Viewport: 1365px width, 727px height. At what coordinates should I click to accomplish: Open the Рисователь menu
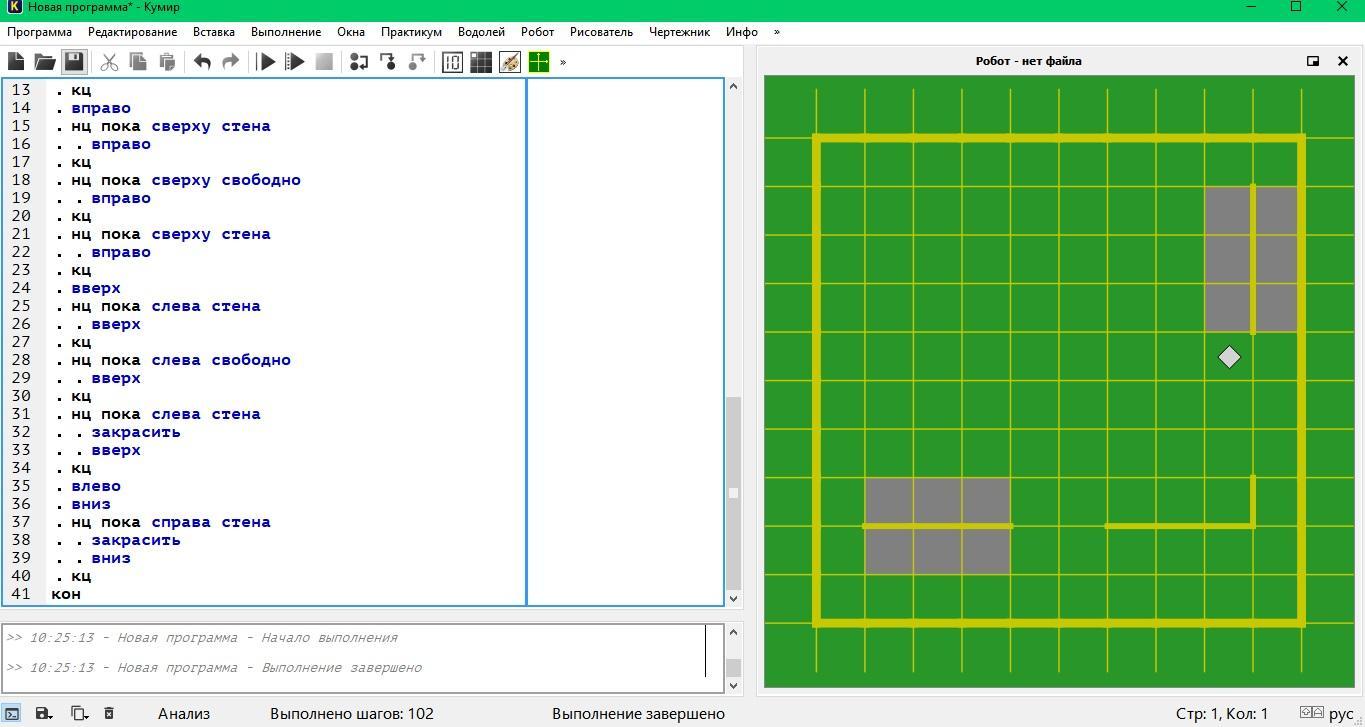(x=601, y=32)
